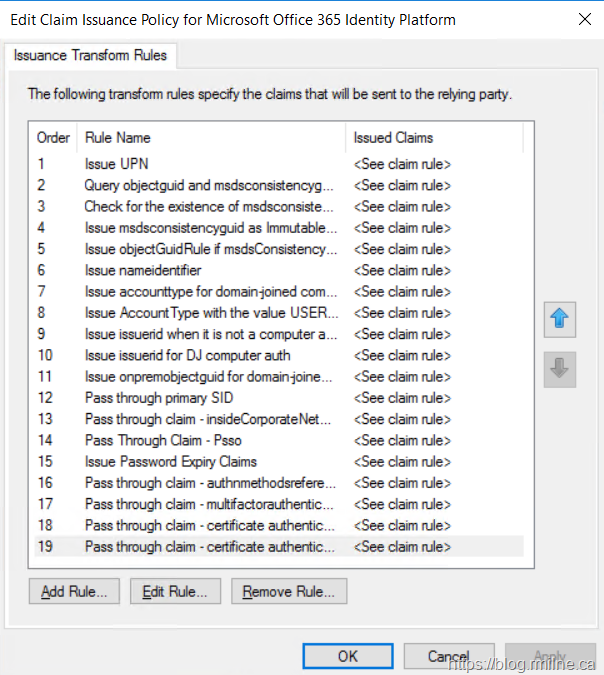Select the Issuance Transform Rules tab
The height and width of the screenshot is (675, 604).
tap(90, 56)
